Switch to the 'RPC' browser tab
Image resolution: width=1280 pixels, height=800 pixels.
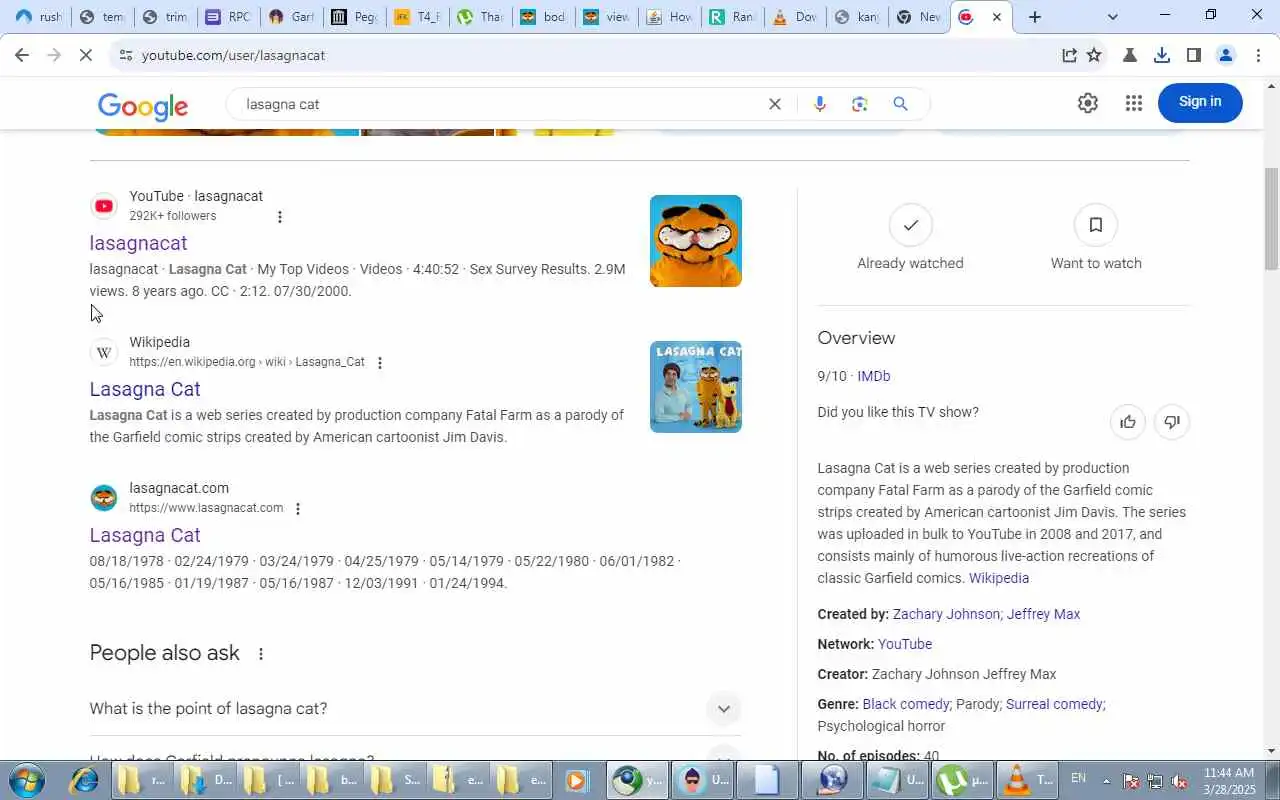tap(228, 17)
